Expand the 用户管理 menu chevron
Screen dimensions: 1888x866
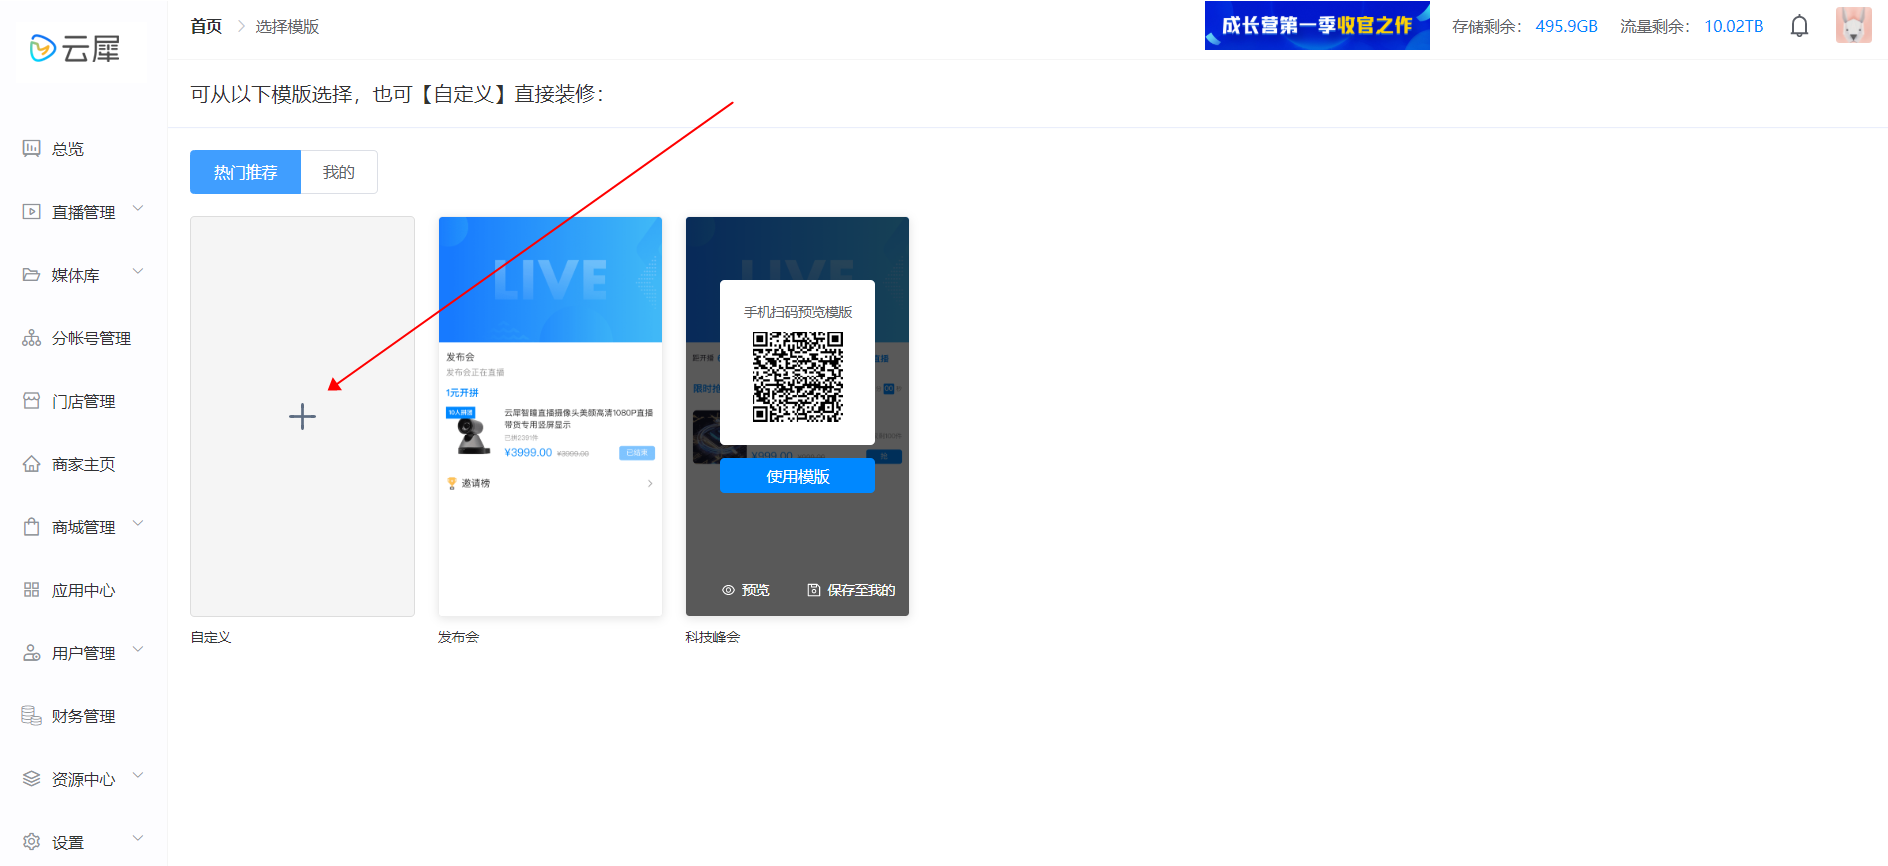[138, 650]
